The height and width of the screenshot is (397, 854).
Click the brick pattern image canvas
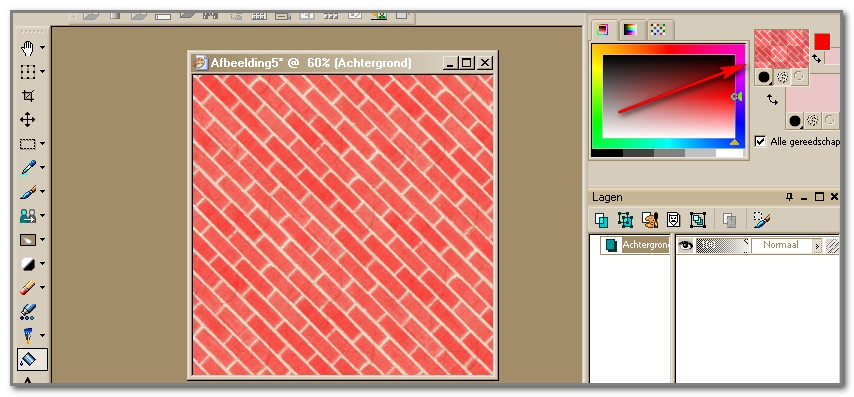click(343, 225)
